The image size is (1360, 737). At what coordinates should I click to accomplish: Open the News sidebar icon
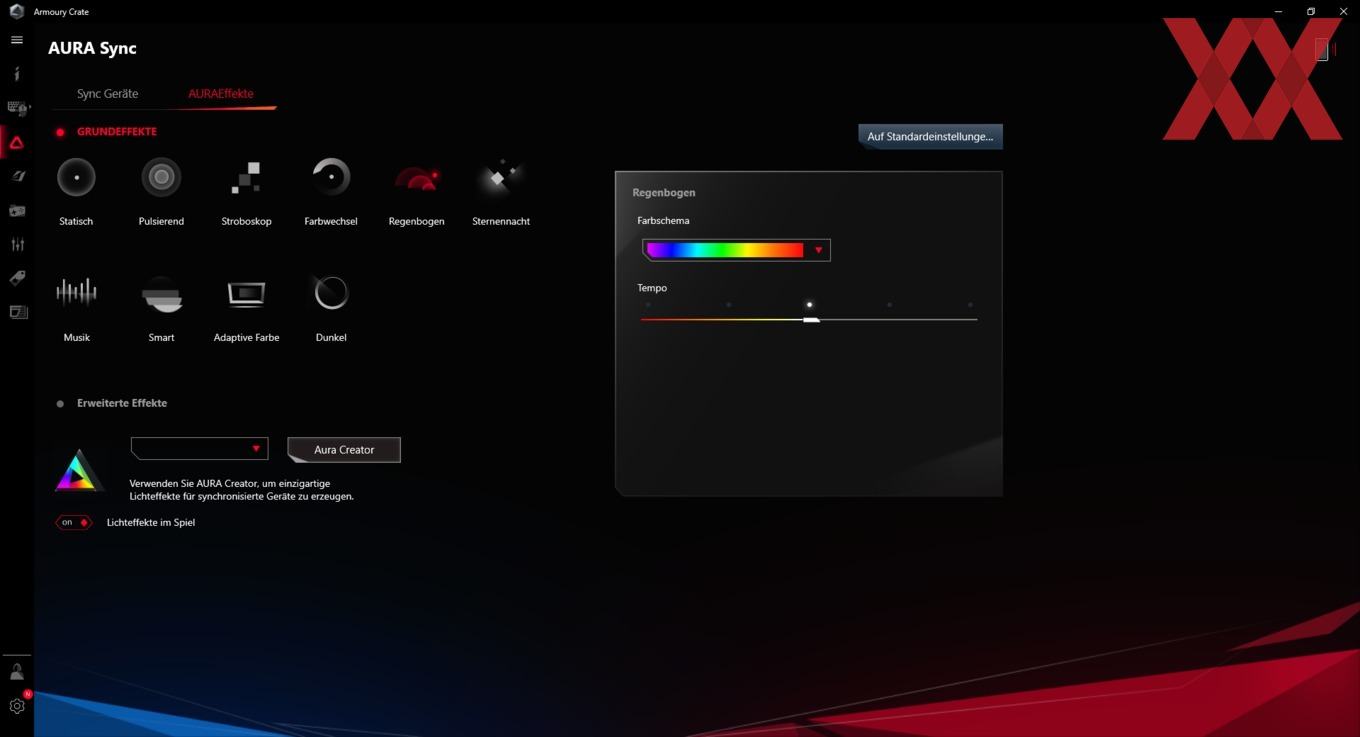point(17,312)
